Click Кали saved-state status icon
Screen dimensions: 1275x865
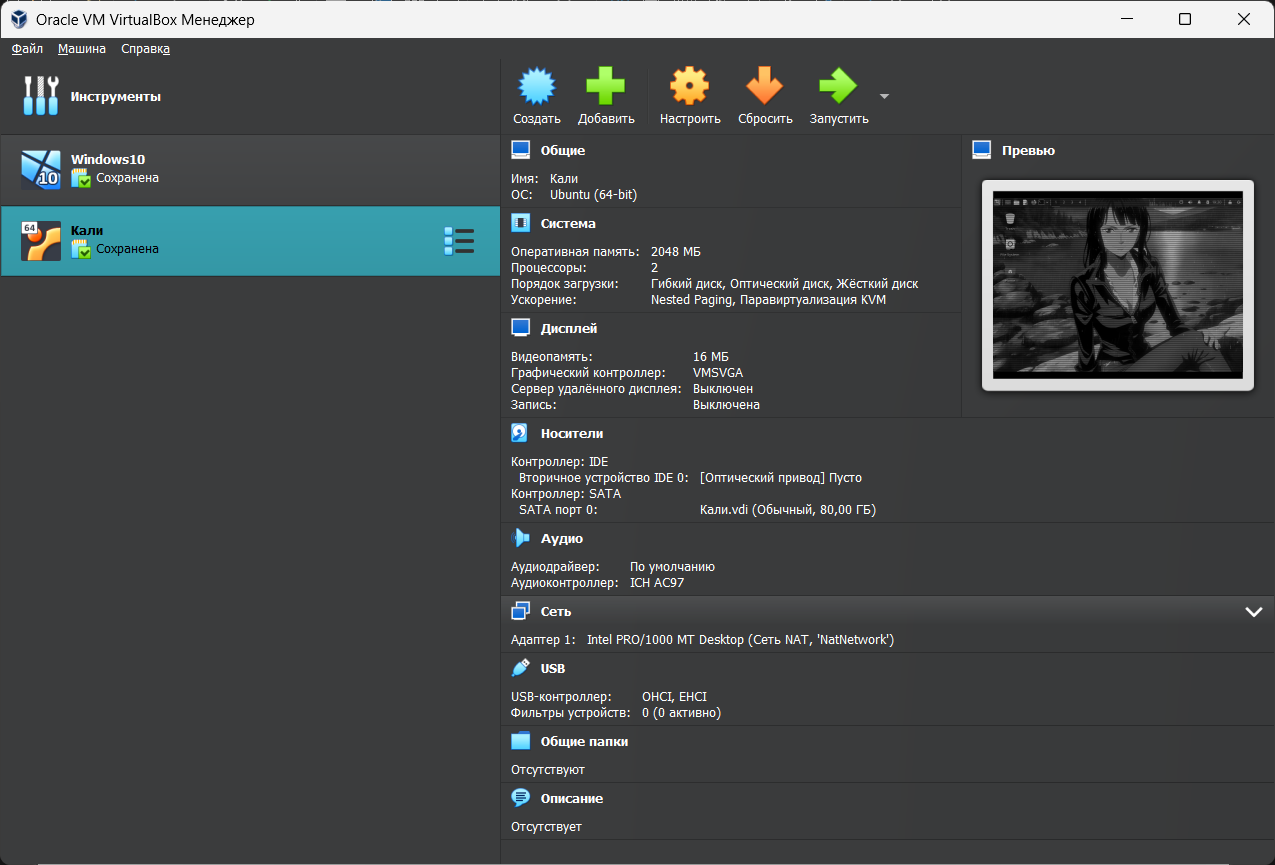point(81,249)
